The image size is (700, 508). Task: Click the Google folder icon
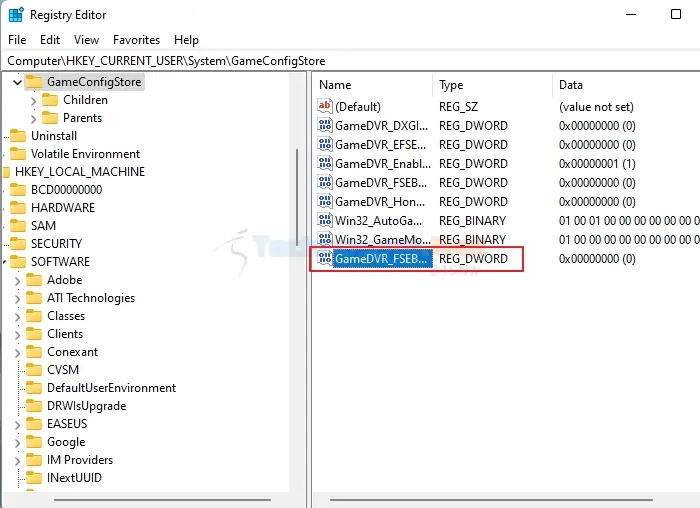tap(33, 441)
